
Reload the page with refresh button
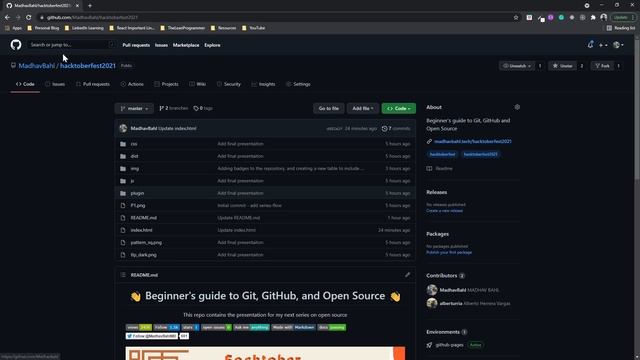click(29, 18)
